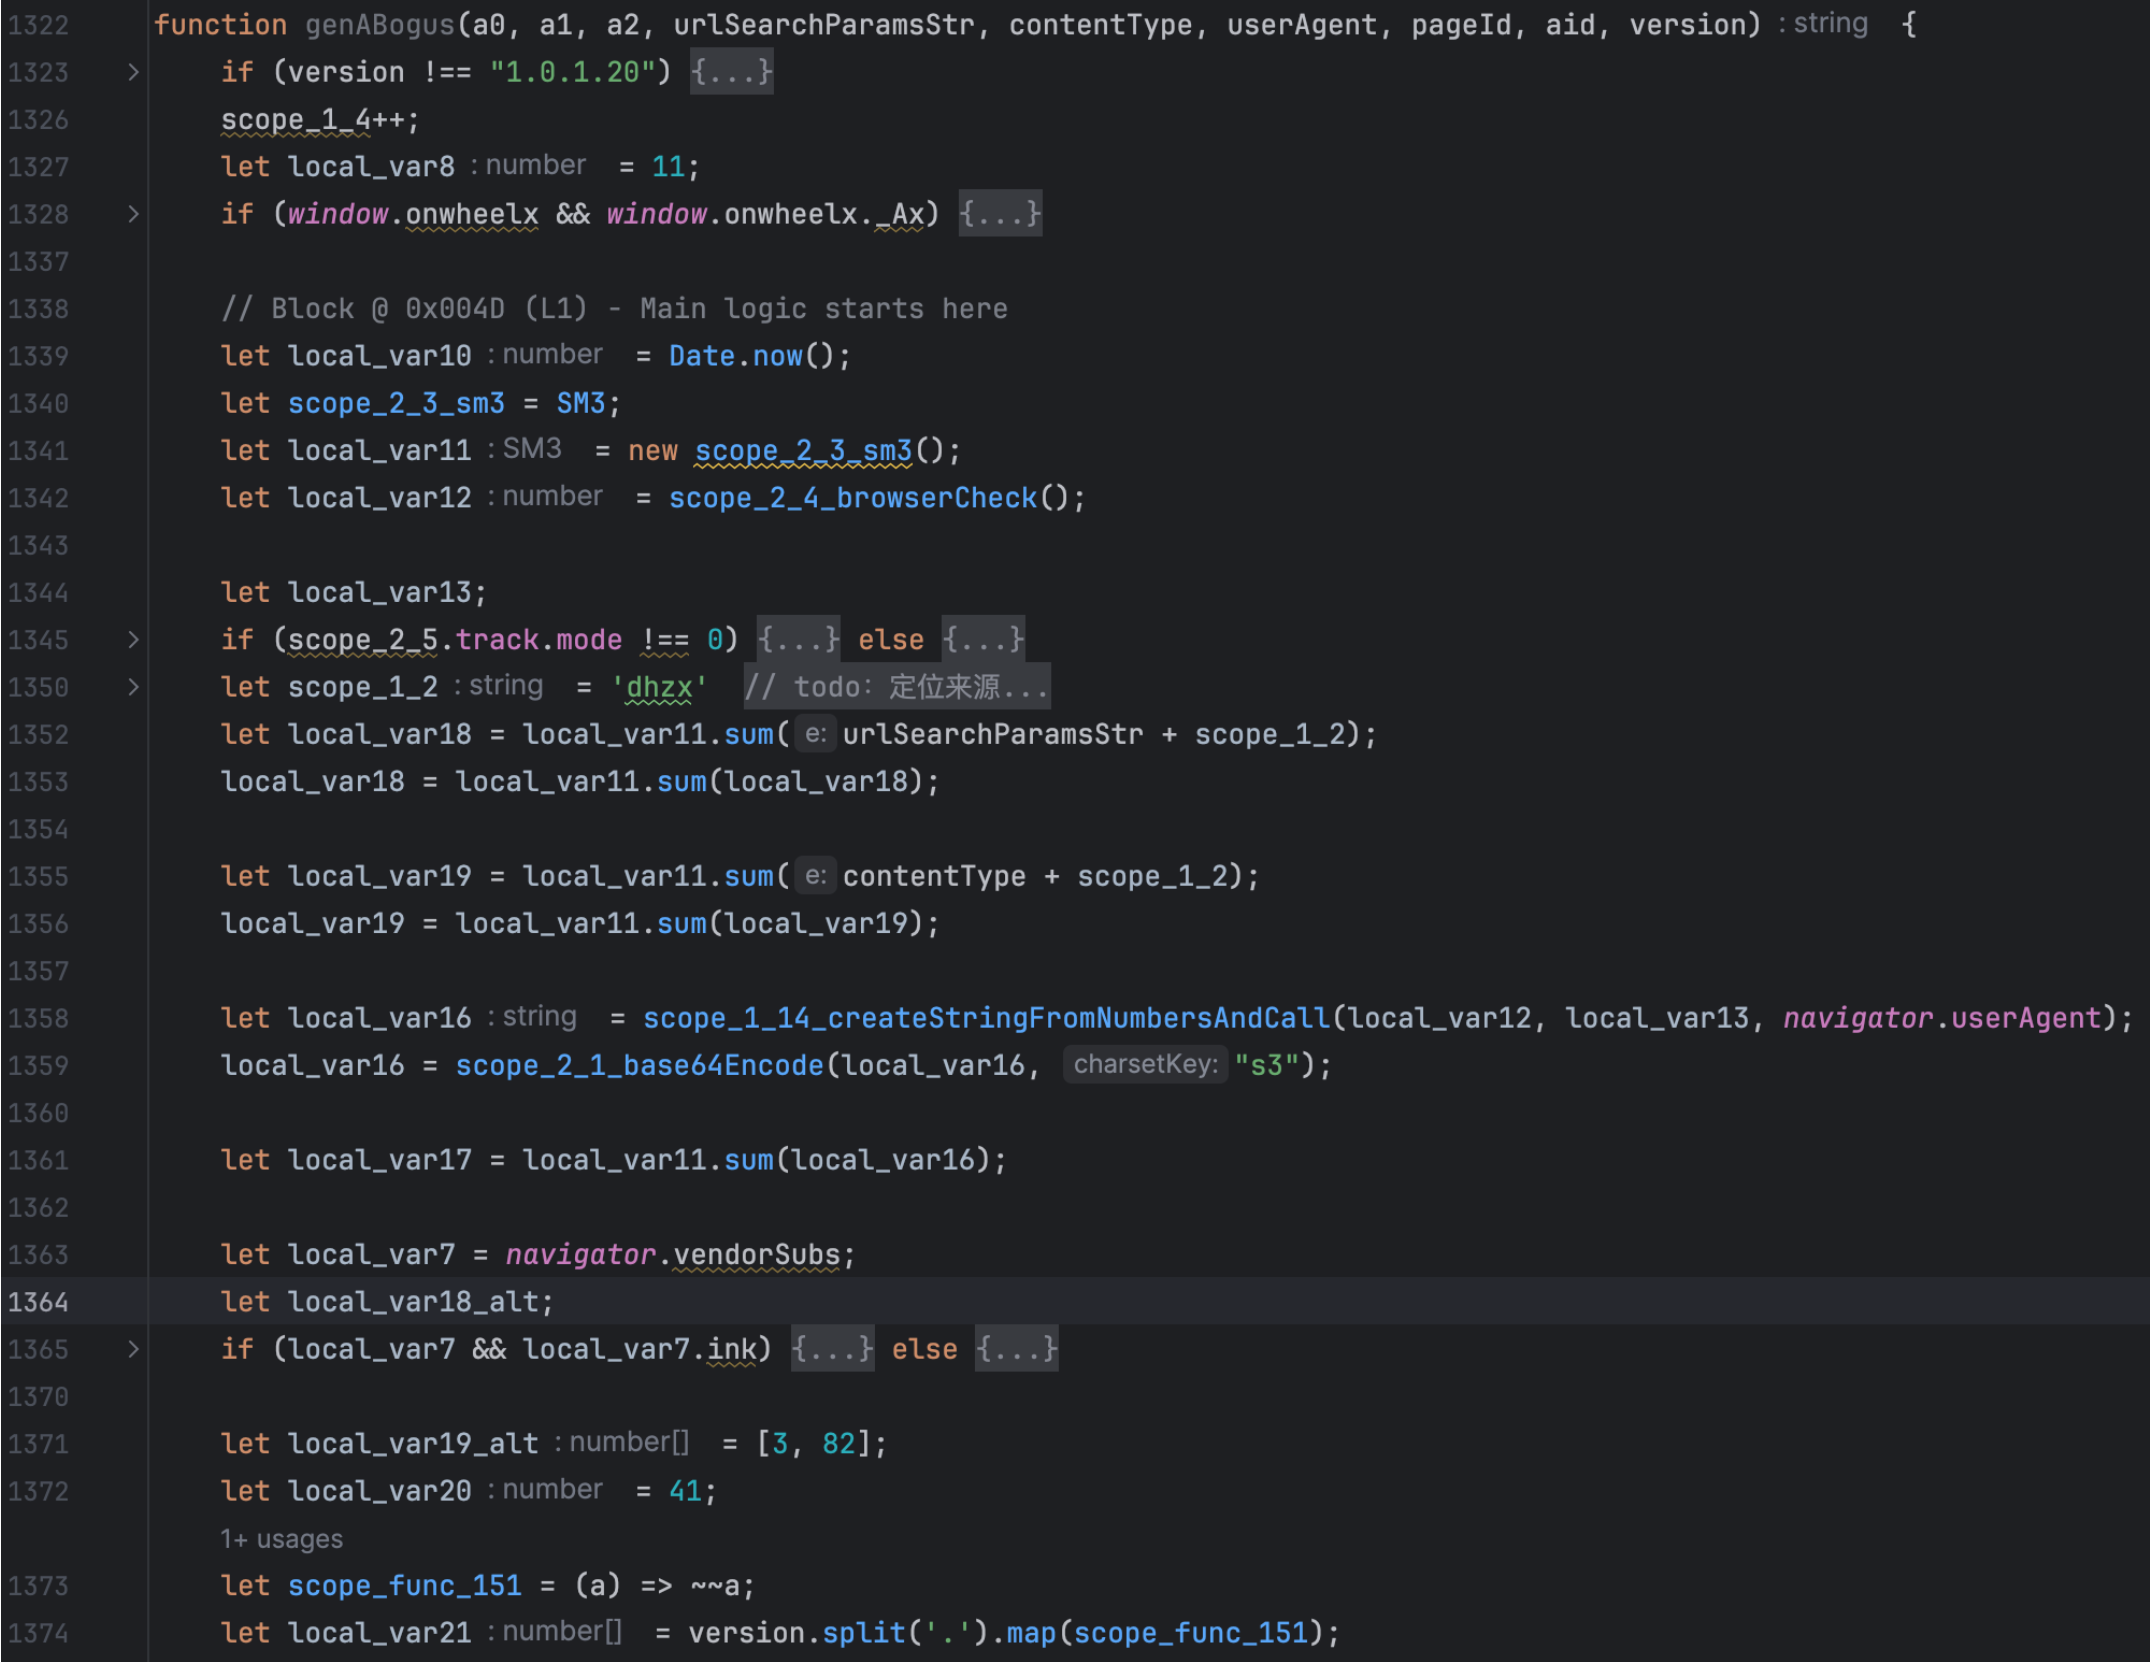Expand fold arrow next to line 1350

tap(133, 687)
